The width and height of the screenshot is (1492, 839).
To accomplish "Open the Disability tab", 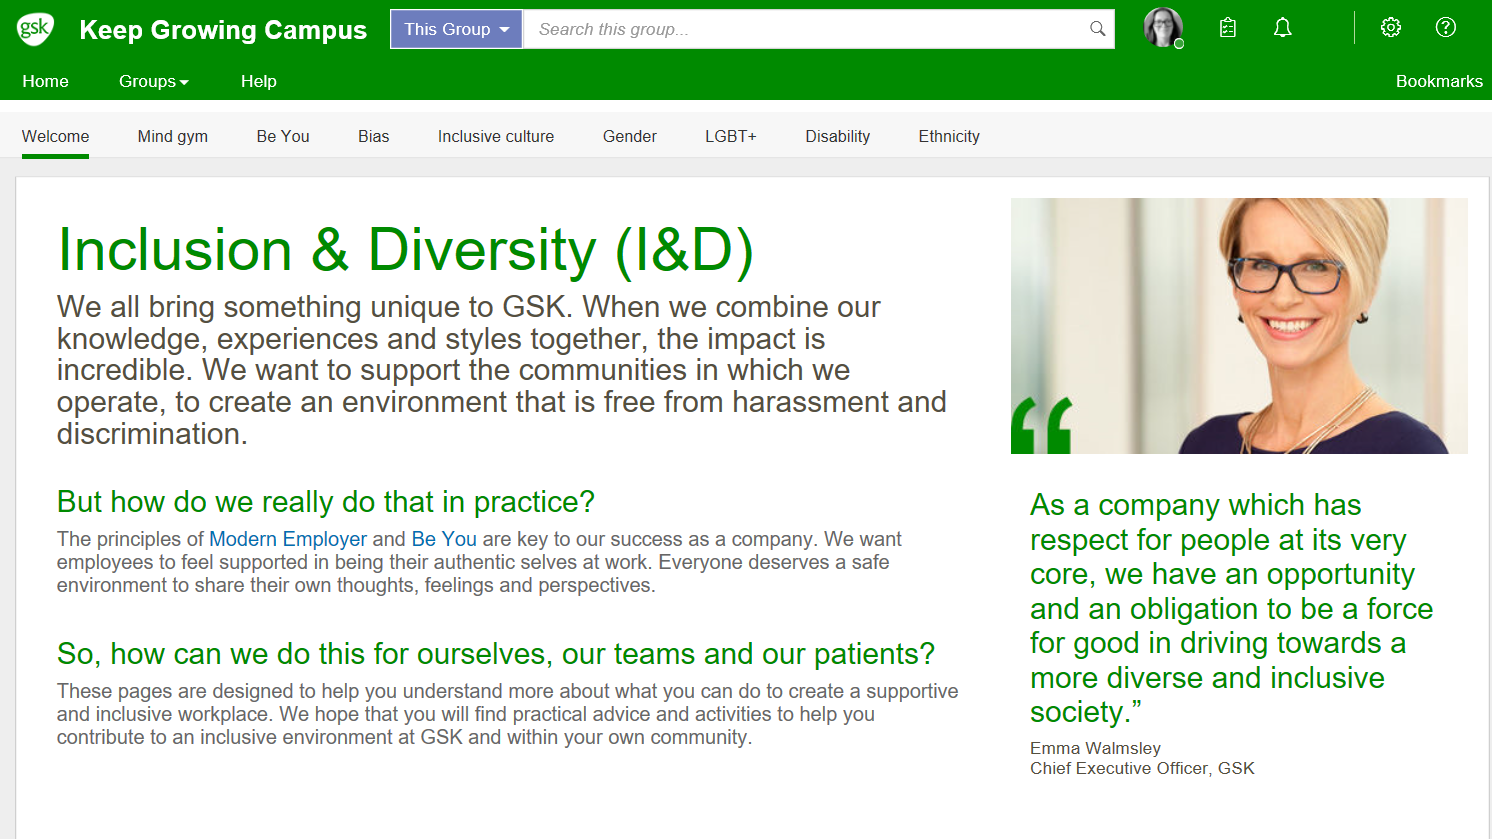I will click(x=838, y=136).
